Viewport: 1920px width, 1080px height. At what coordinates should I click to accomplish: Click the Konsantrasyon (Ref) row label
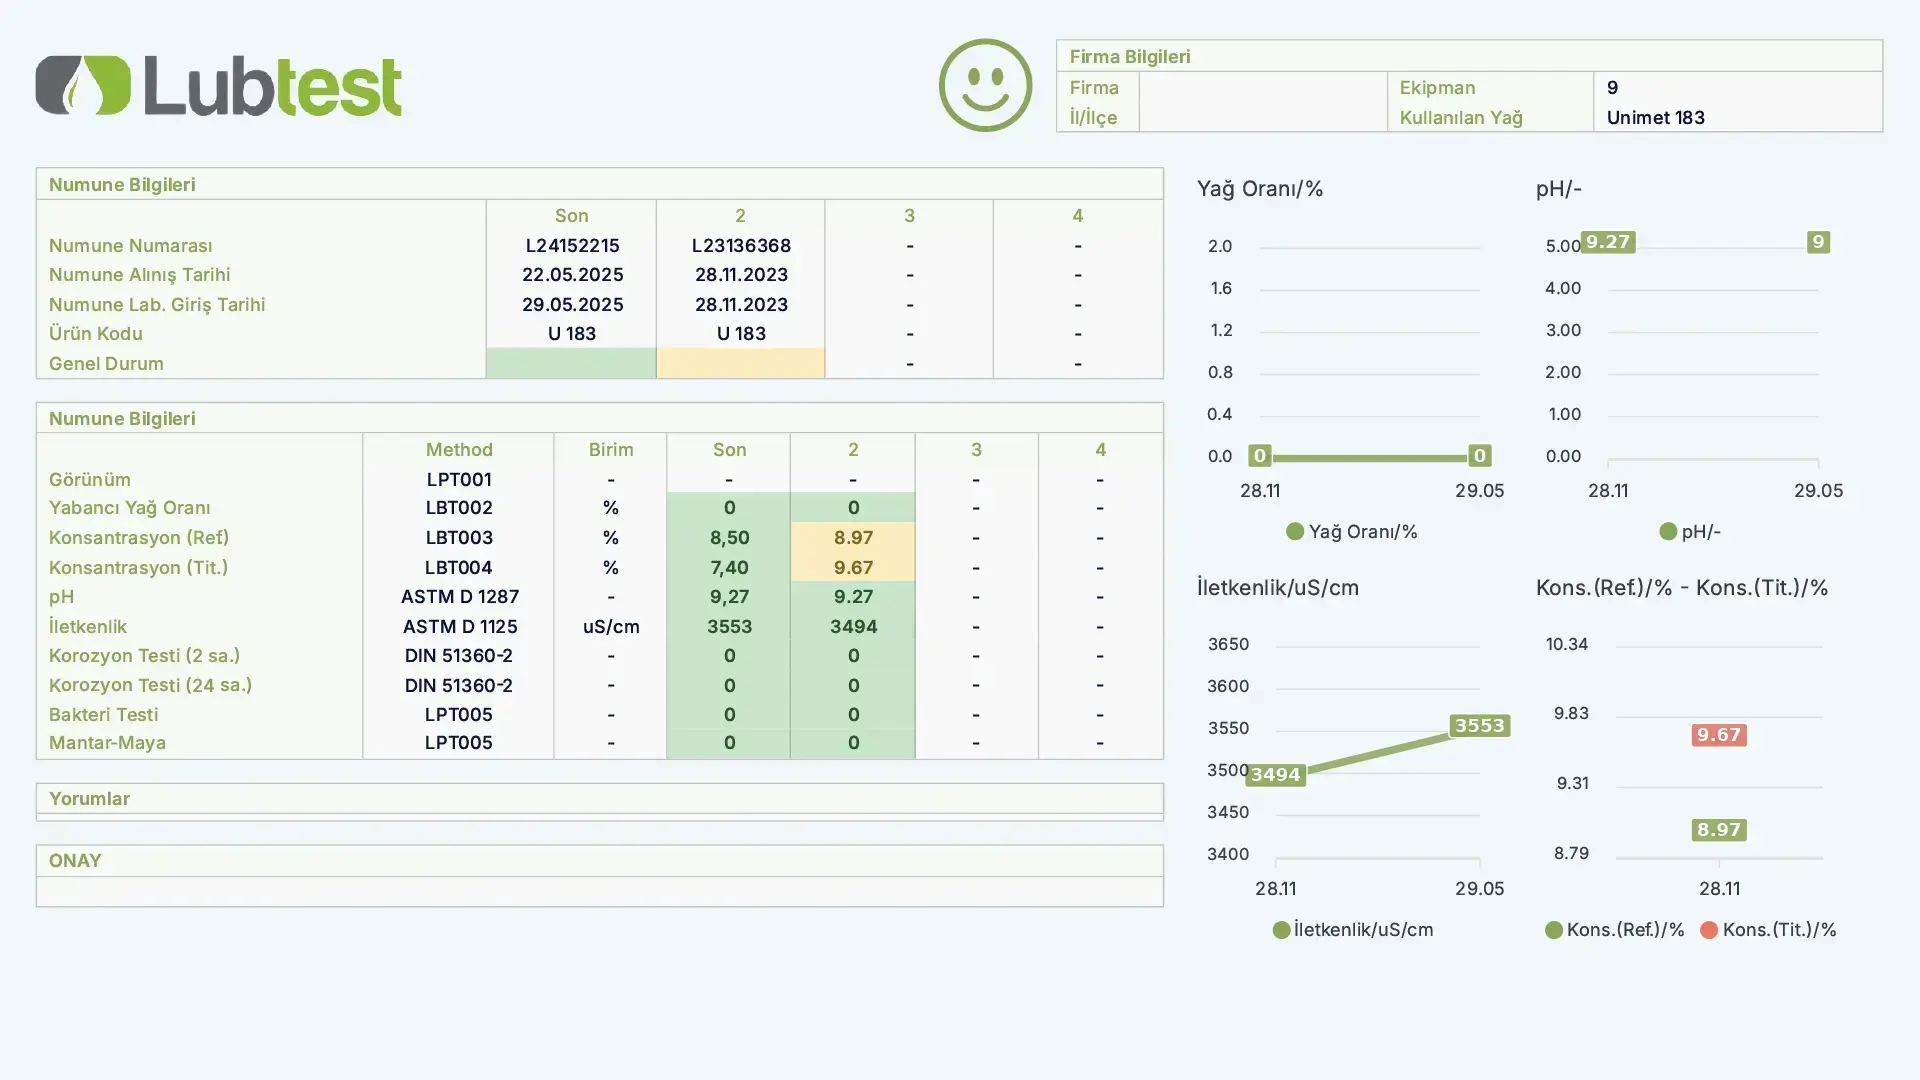[x=139, y=538]
